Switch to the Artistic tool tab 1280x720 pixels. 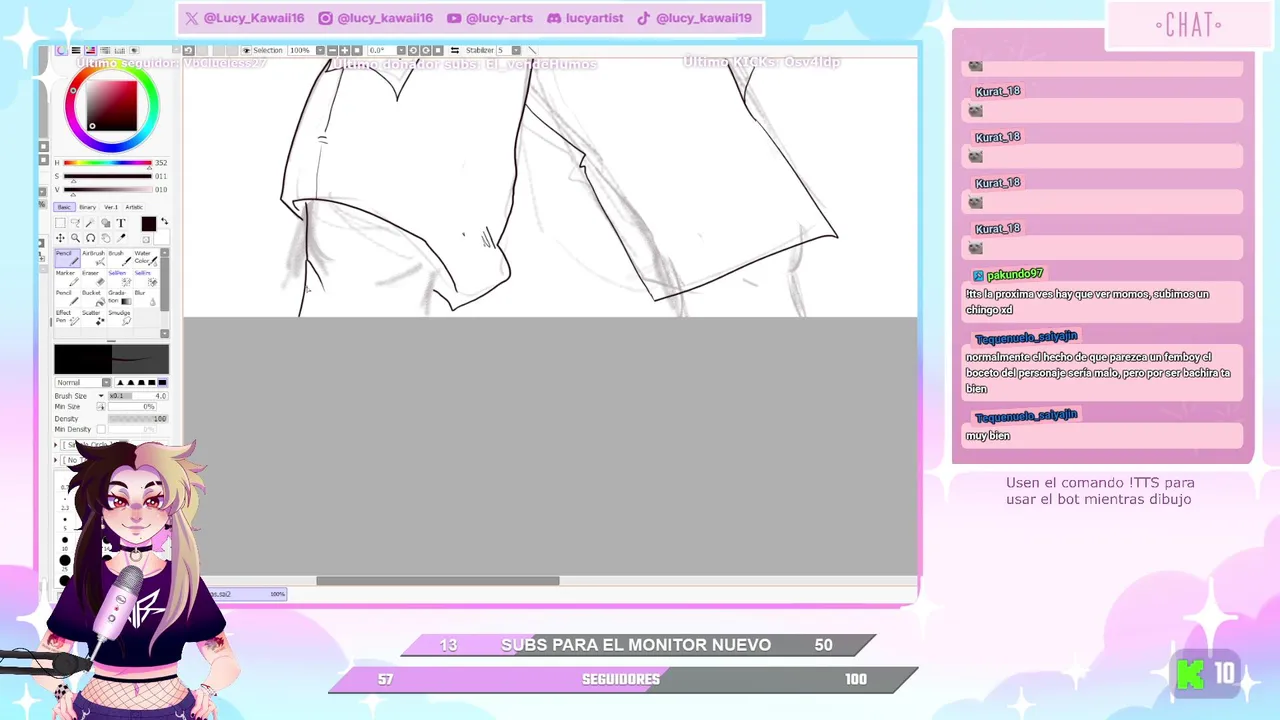(134, 207)
